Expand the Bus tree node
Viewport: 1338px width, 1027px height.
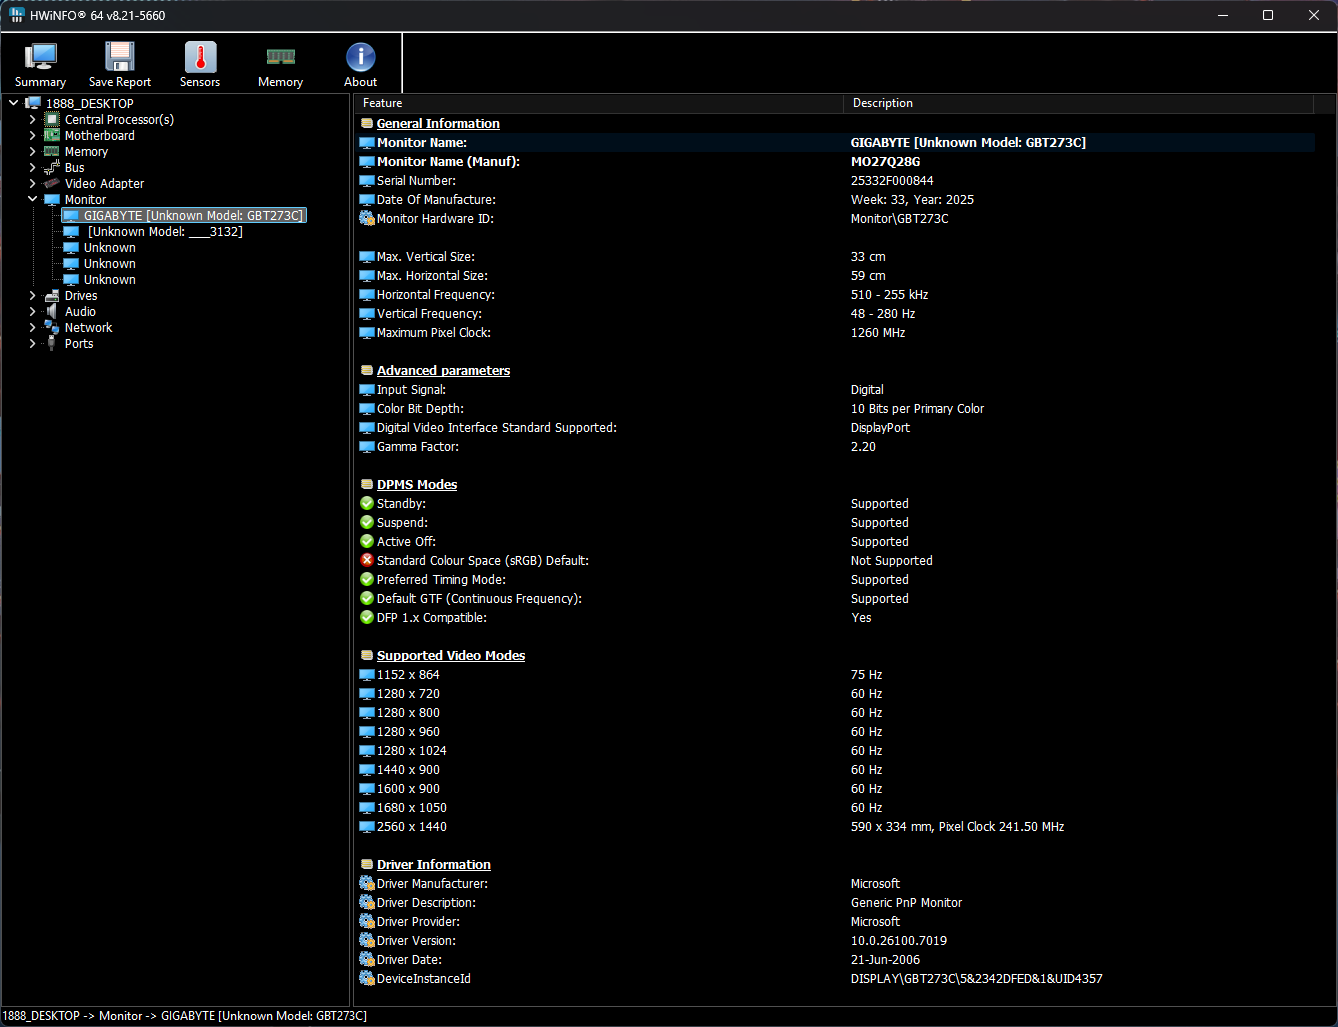[x=32, y=167]
